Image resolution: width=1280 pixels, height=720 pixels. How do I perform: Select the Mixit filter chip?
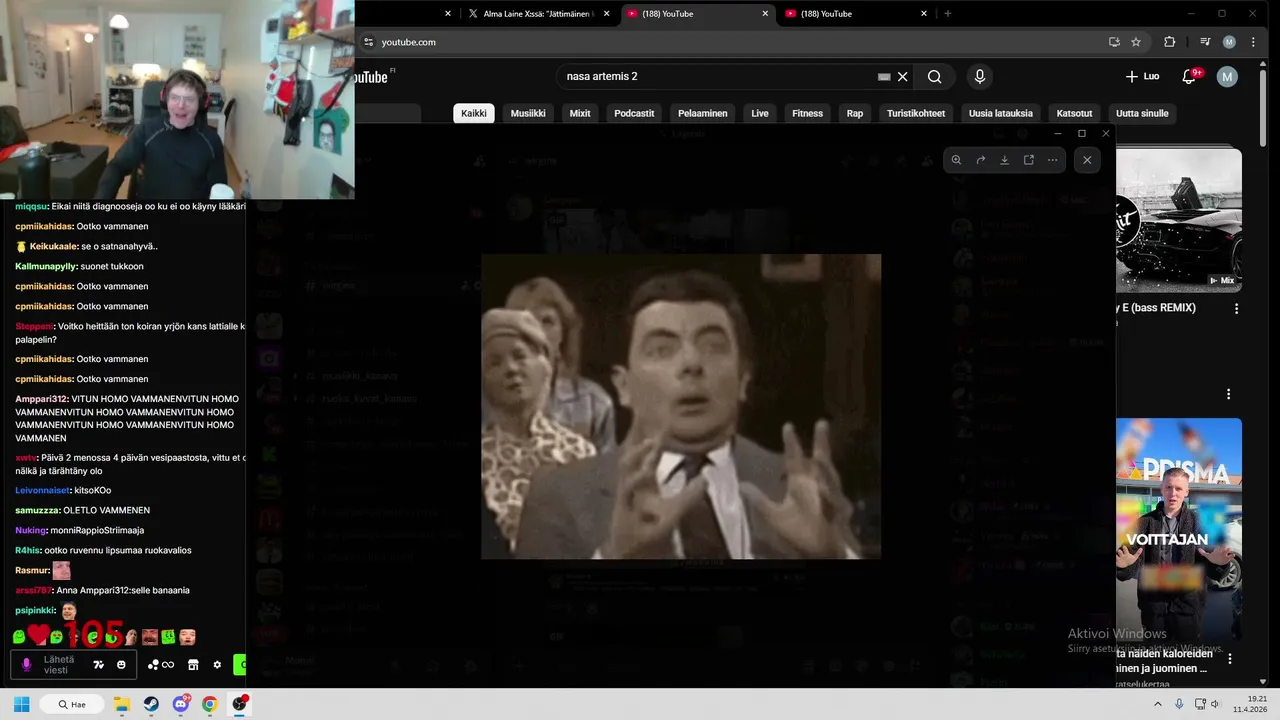580,113
